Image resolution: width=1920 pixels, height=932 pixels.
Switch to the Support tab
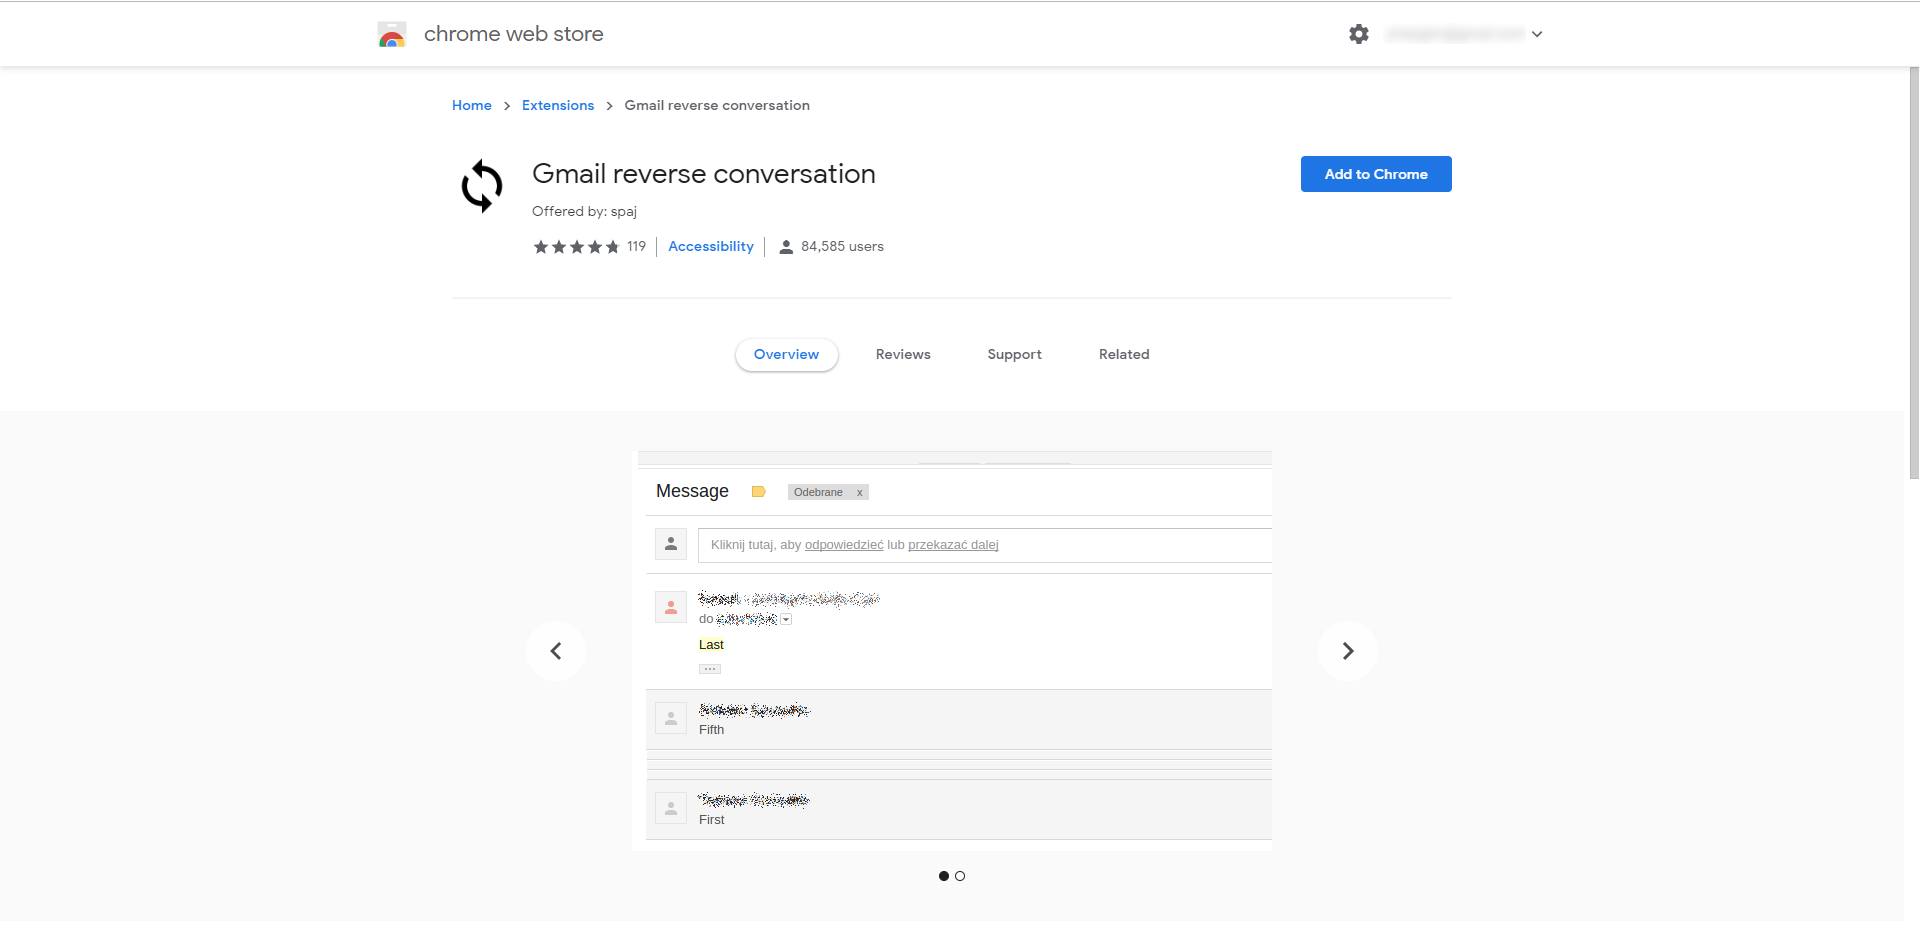pyautogui.click(x=1014, y=354)
